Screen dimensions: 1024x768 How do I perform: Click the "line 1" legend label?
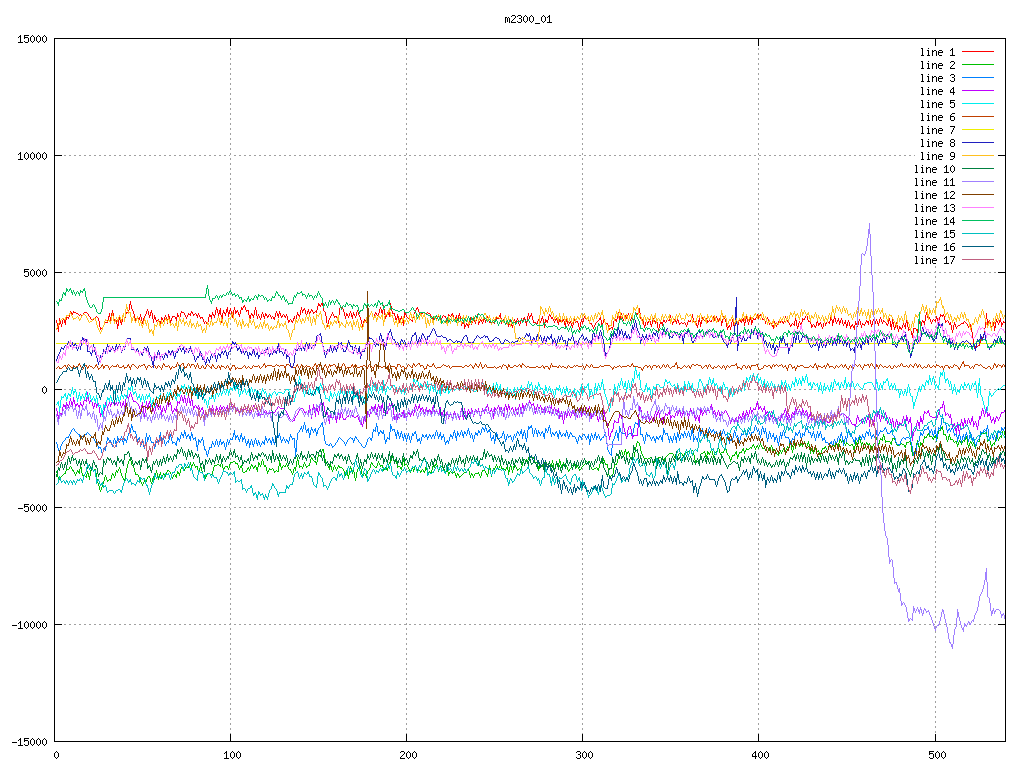[937, 52]
